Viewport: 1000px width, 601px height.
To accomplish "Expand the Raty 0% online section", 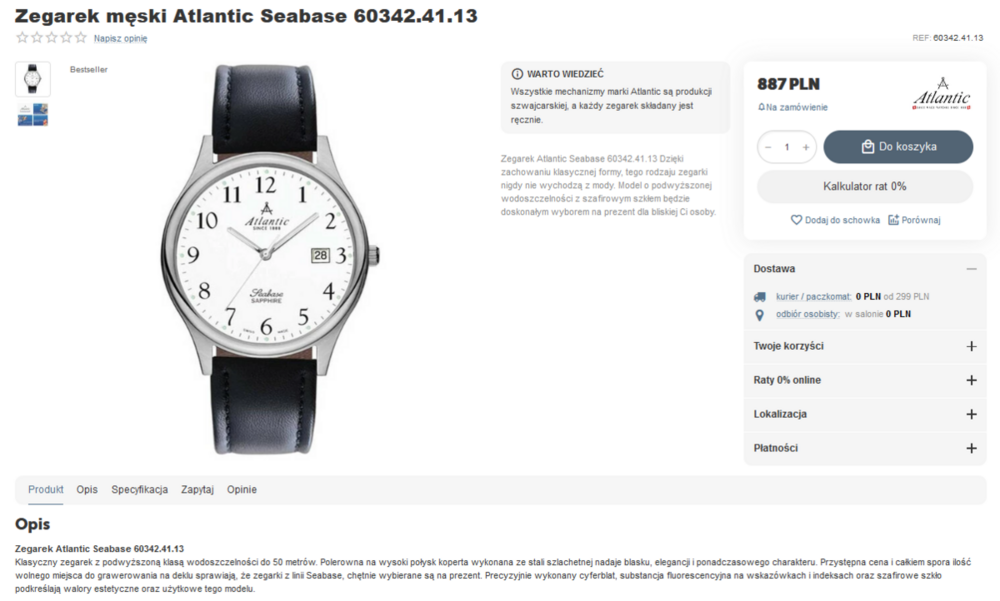I will pos(971,380).
